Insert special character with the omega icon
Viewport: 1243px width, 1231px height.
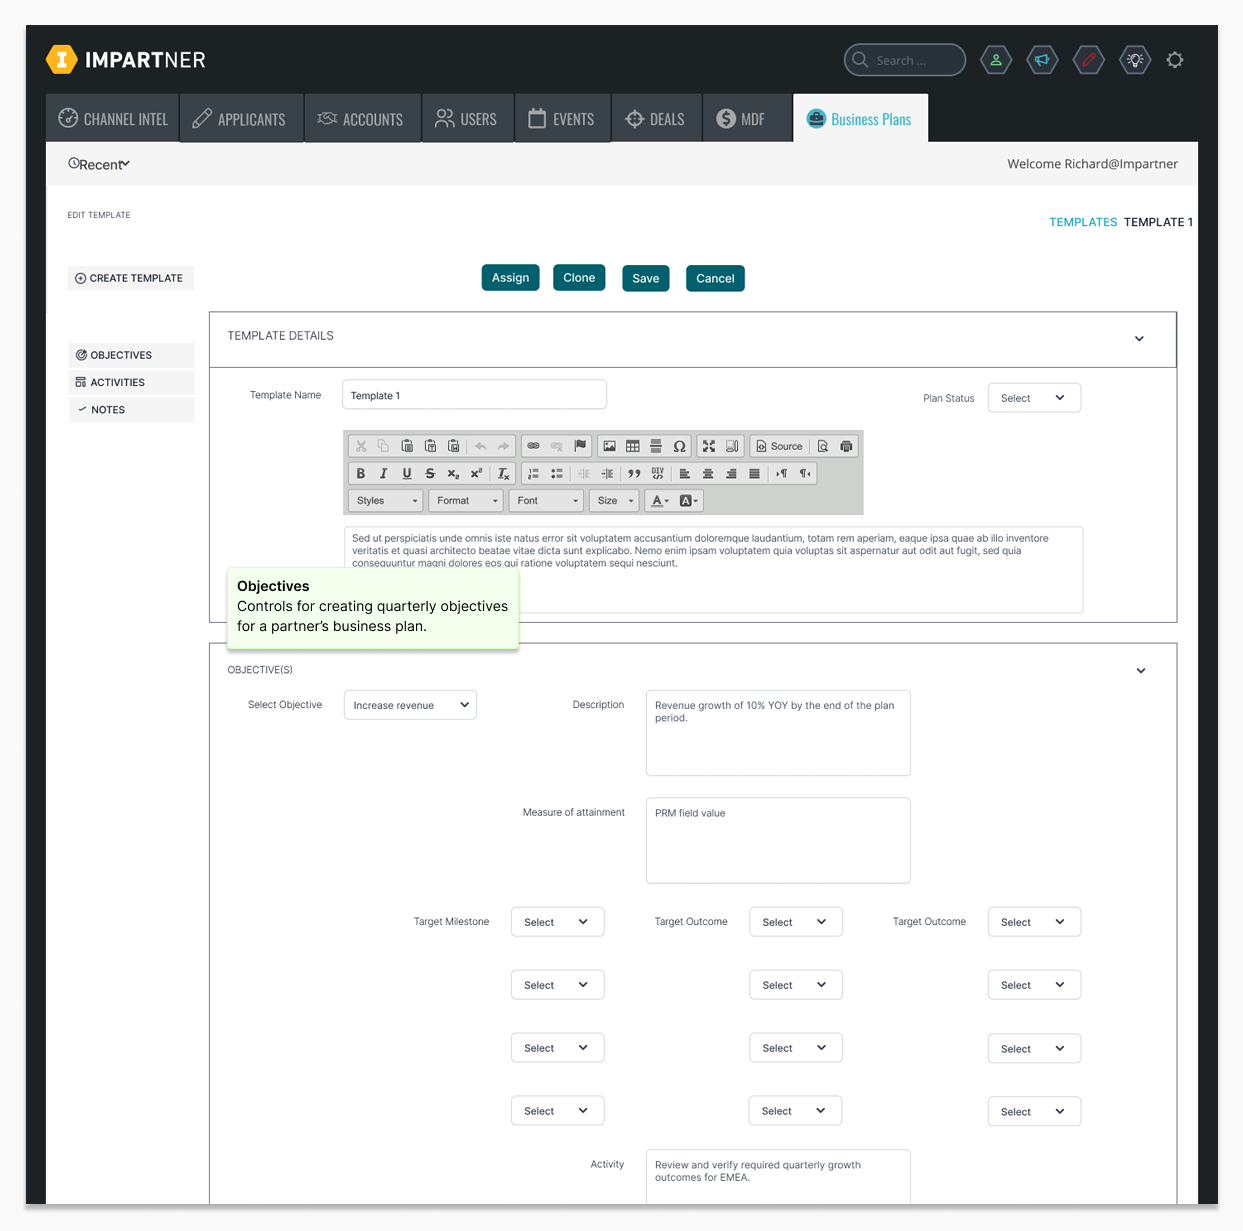tap(680, 446)
